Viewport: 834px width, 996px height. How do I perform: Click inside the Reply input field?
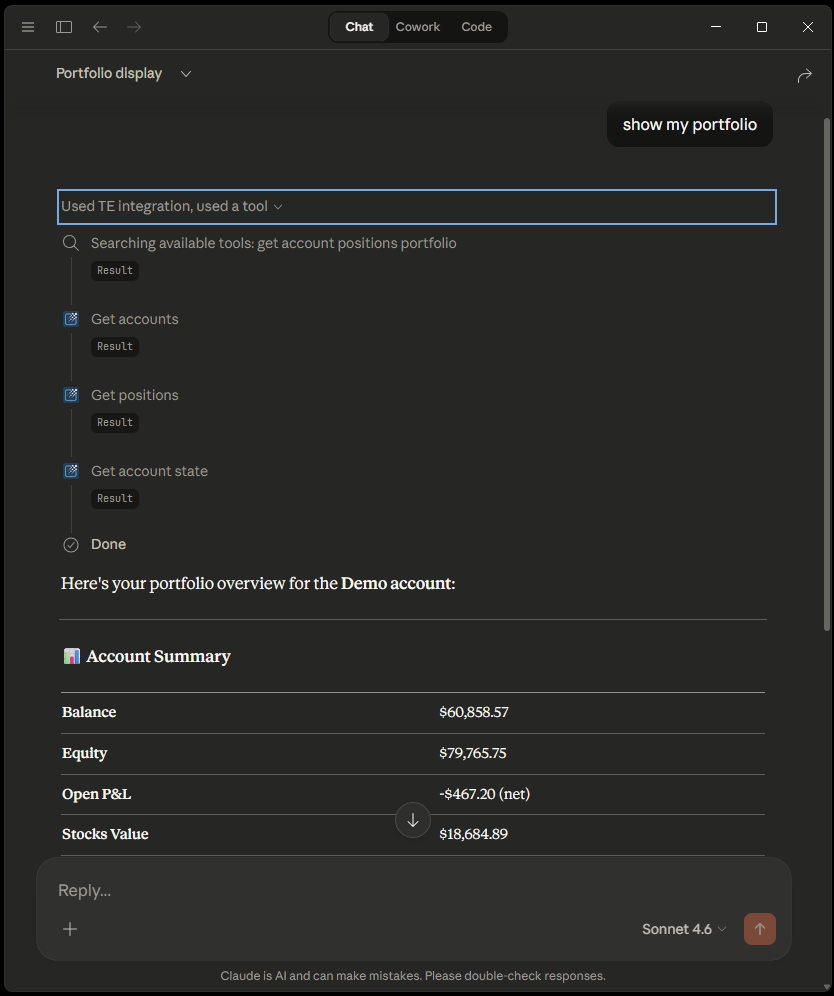(300, 890)
